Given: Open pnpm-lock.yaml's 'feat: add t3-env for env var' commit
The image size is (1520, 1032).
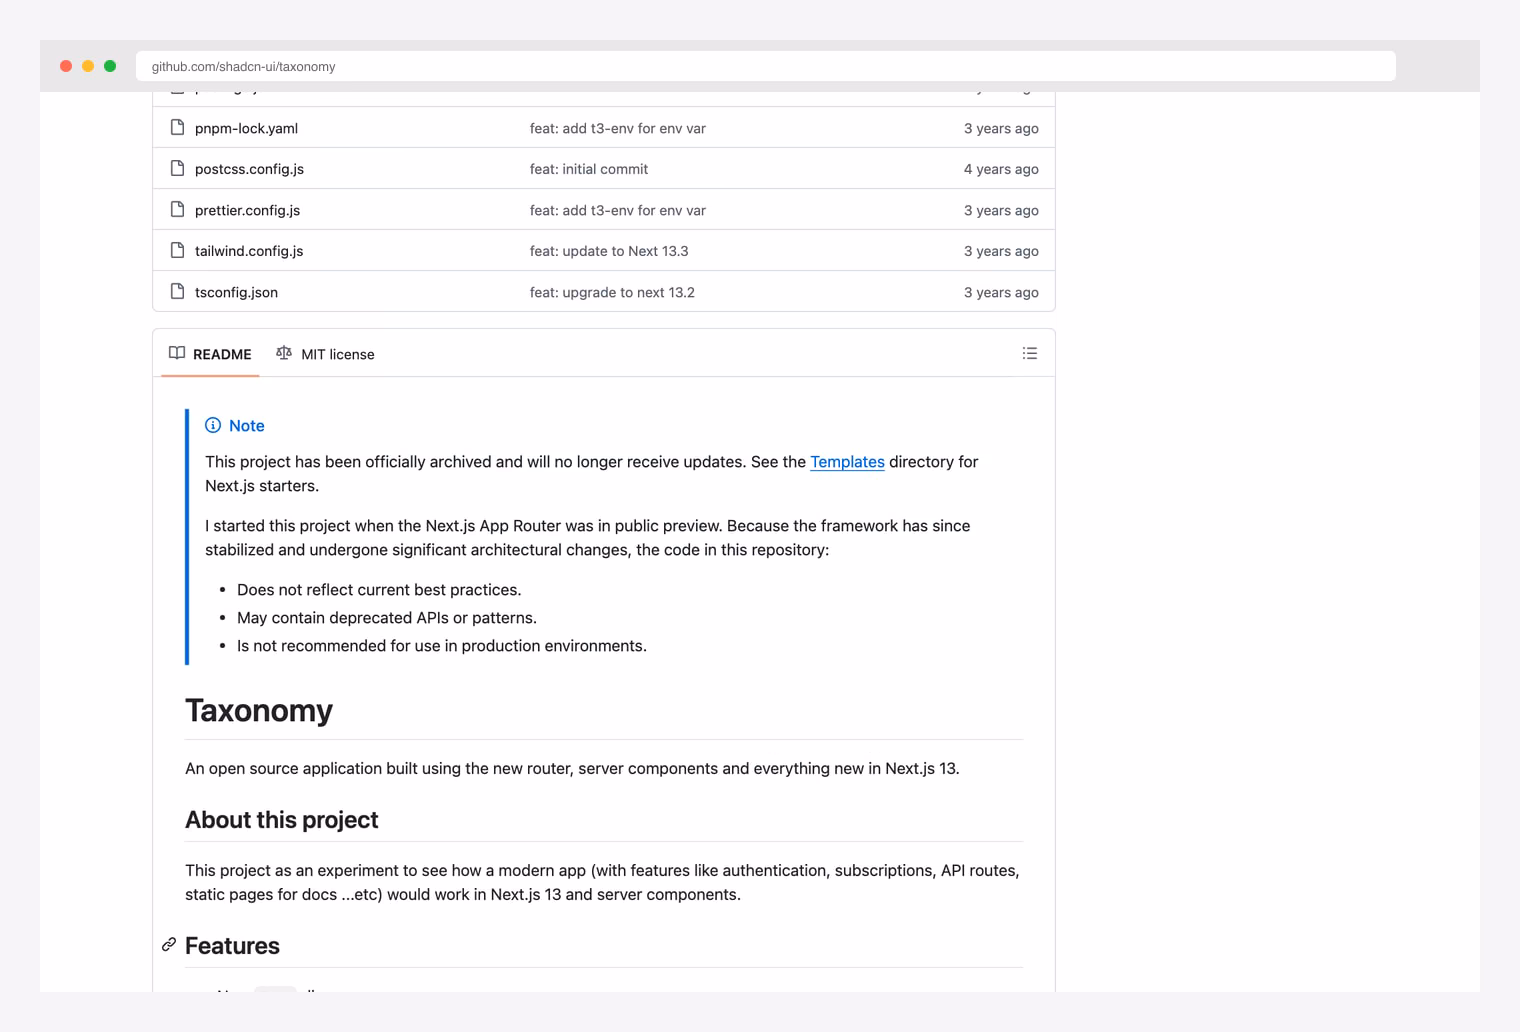Looking at the screenshot, I should click(x=618, y=128).
